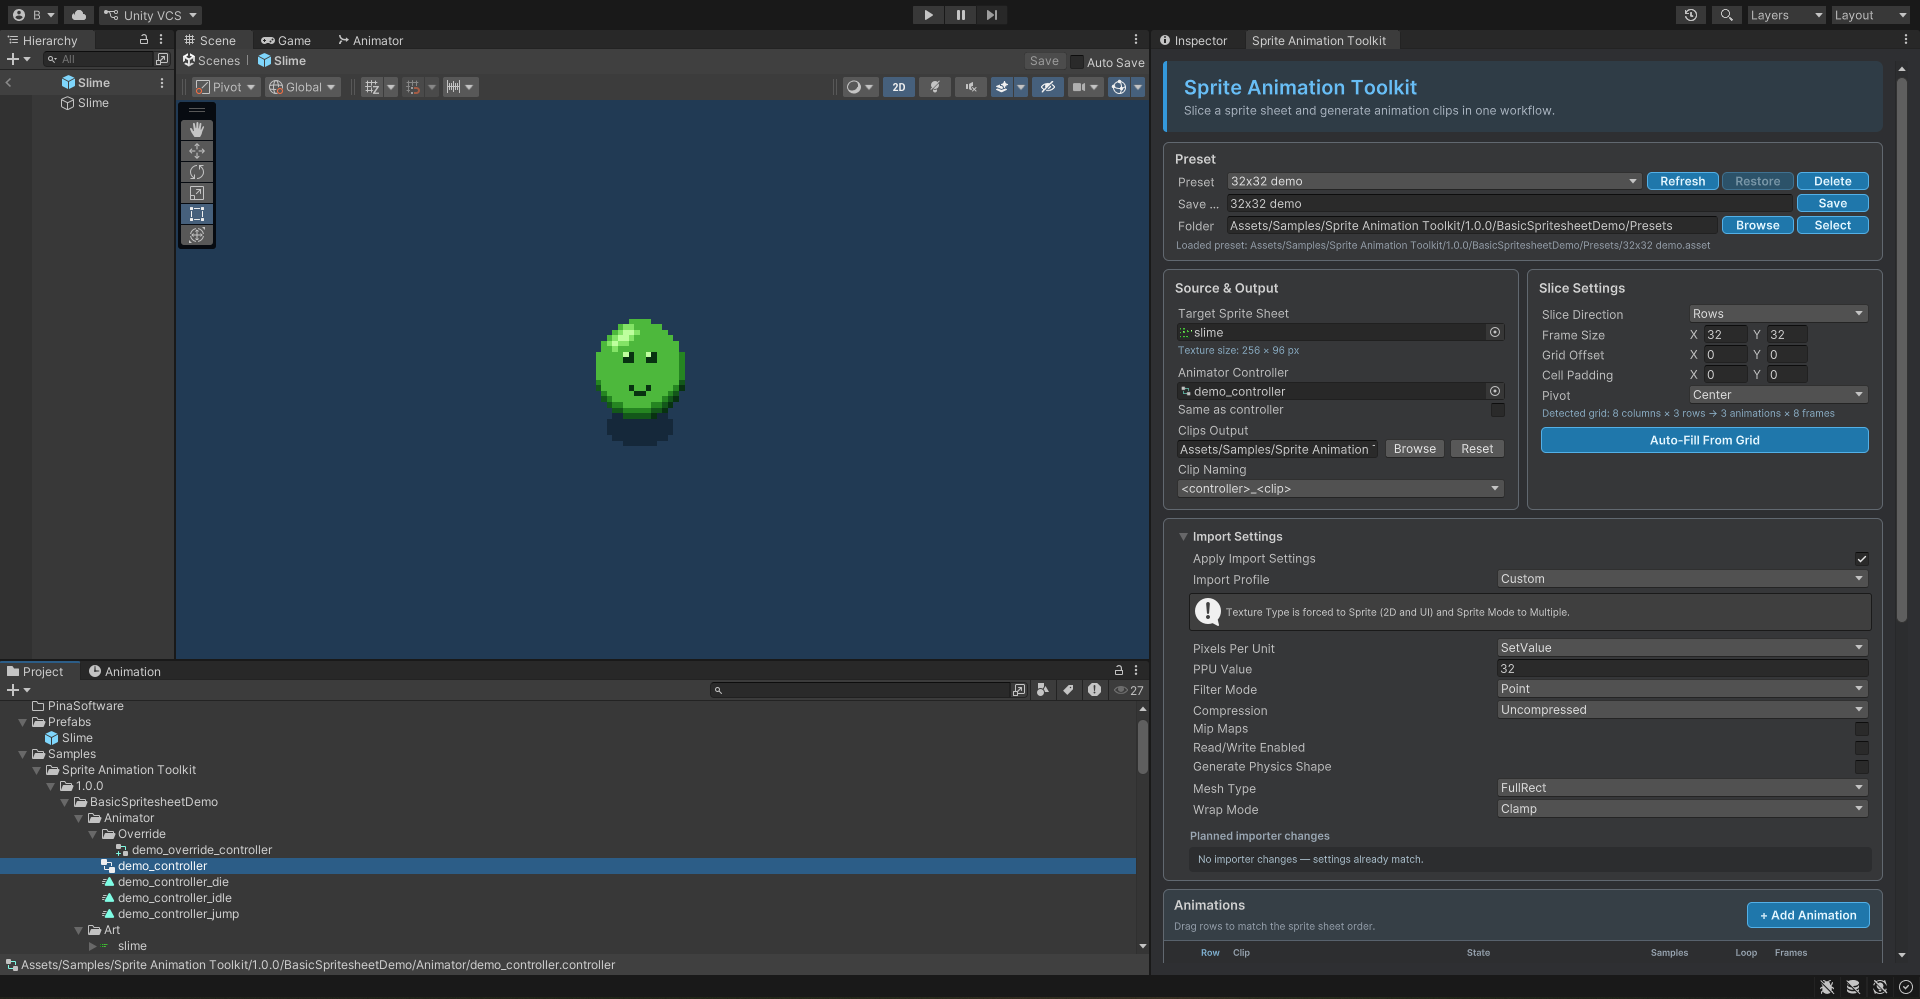
Task: Select the Transform tool in Scene
Action: [197, 235]
